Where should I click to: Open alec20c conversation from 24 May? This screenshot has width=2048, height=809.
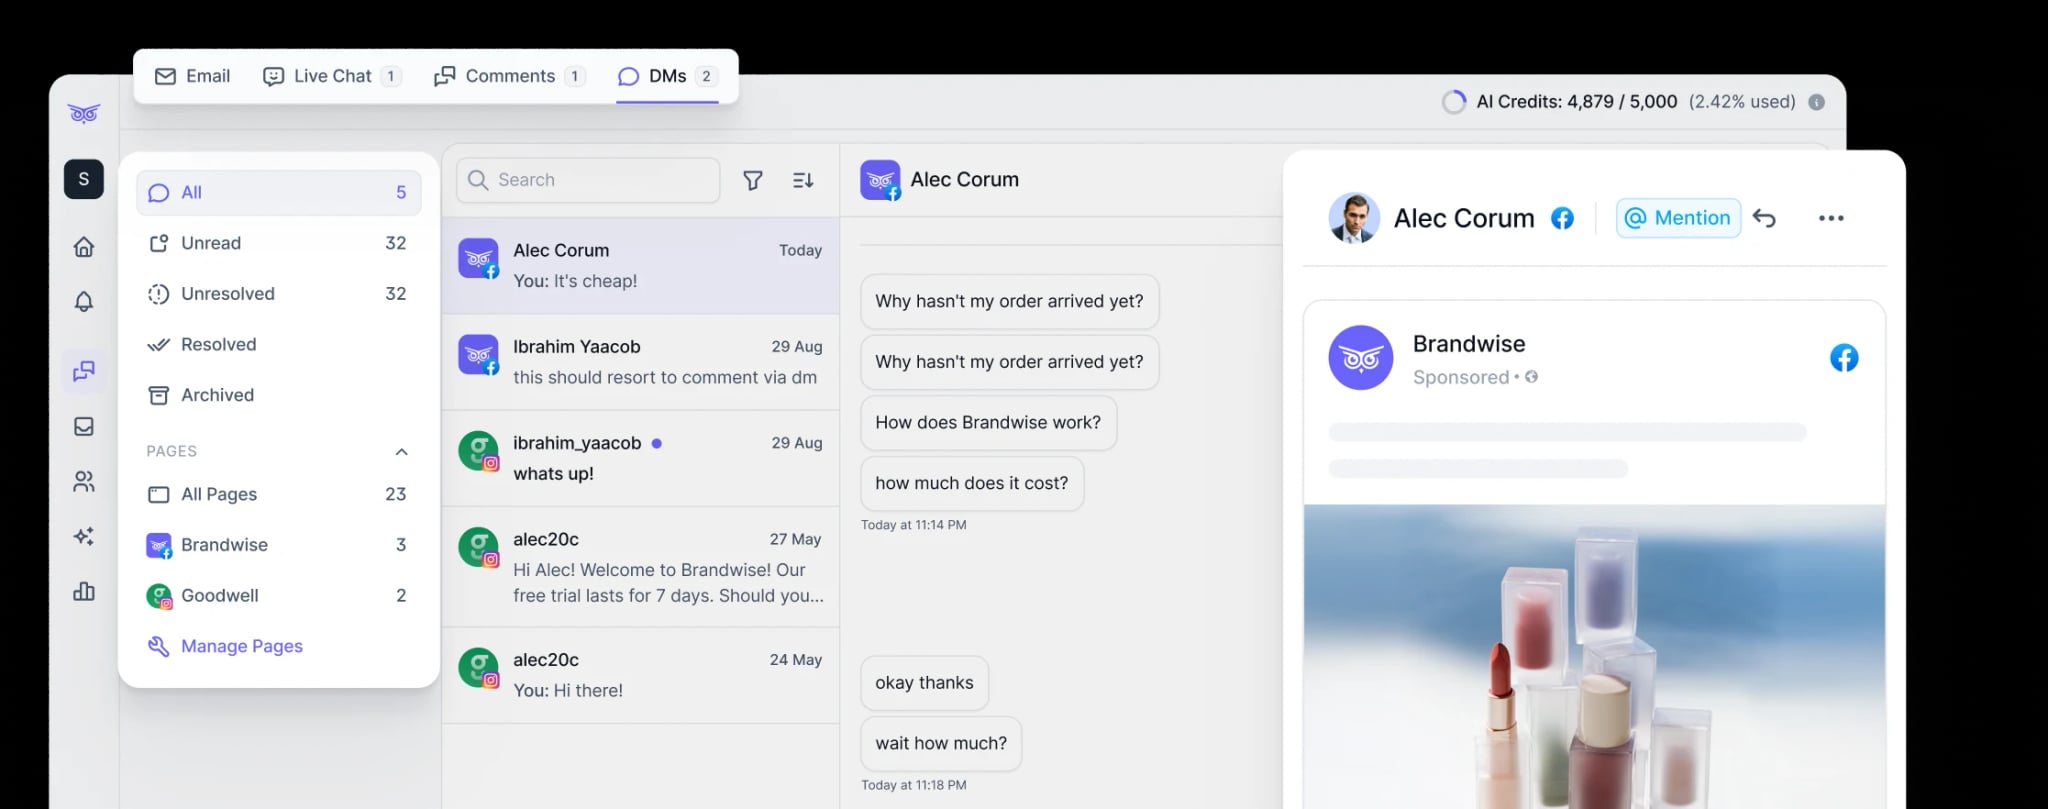640,675
